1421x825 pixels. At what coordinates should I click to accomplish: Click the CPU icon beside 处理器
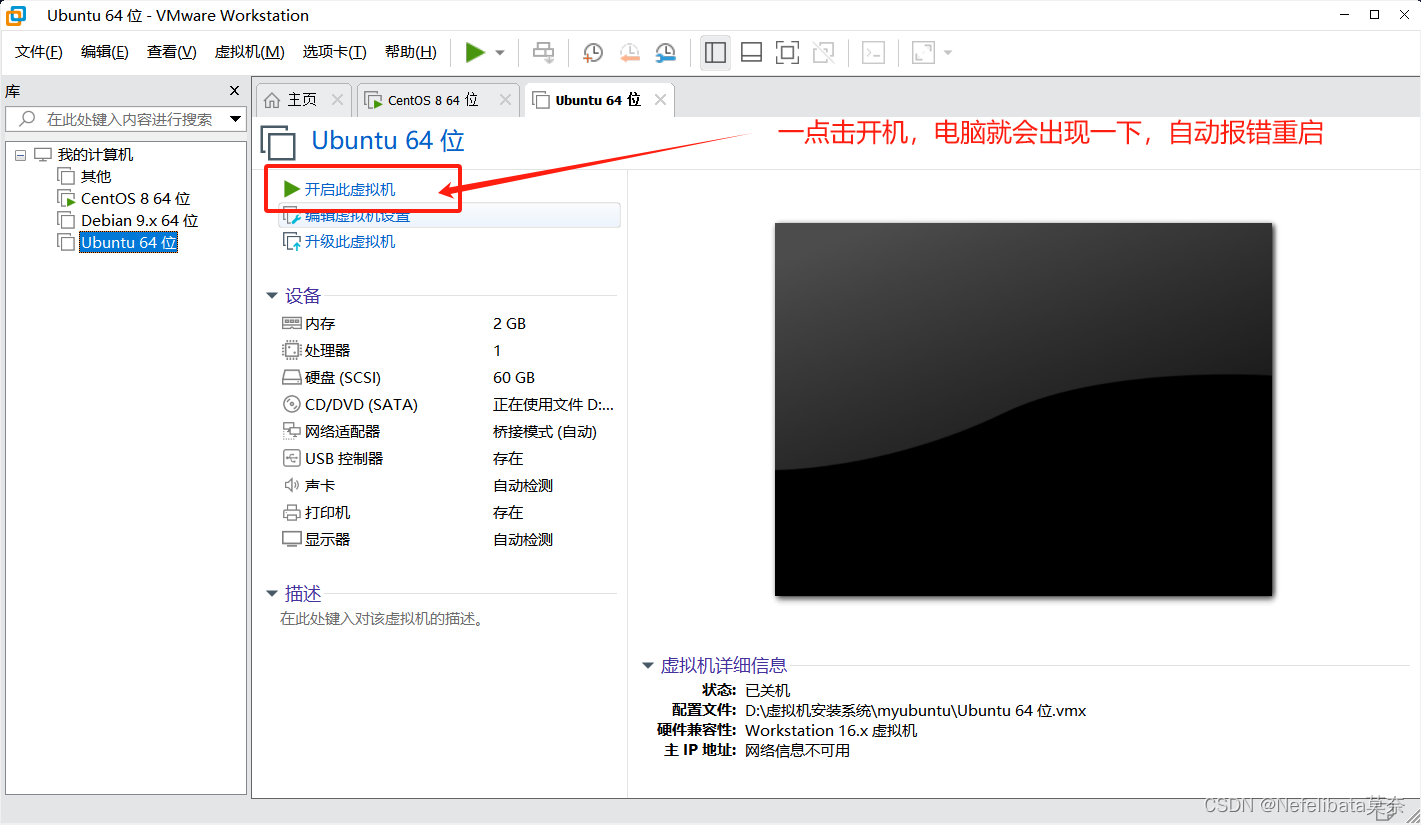(292, 351)
